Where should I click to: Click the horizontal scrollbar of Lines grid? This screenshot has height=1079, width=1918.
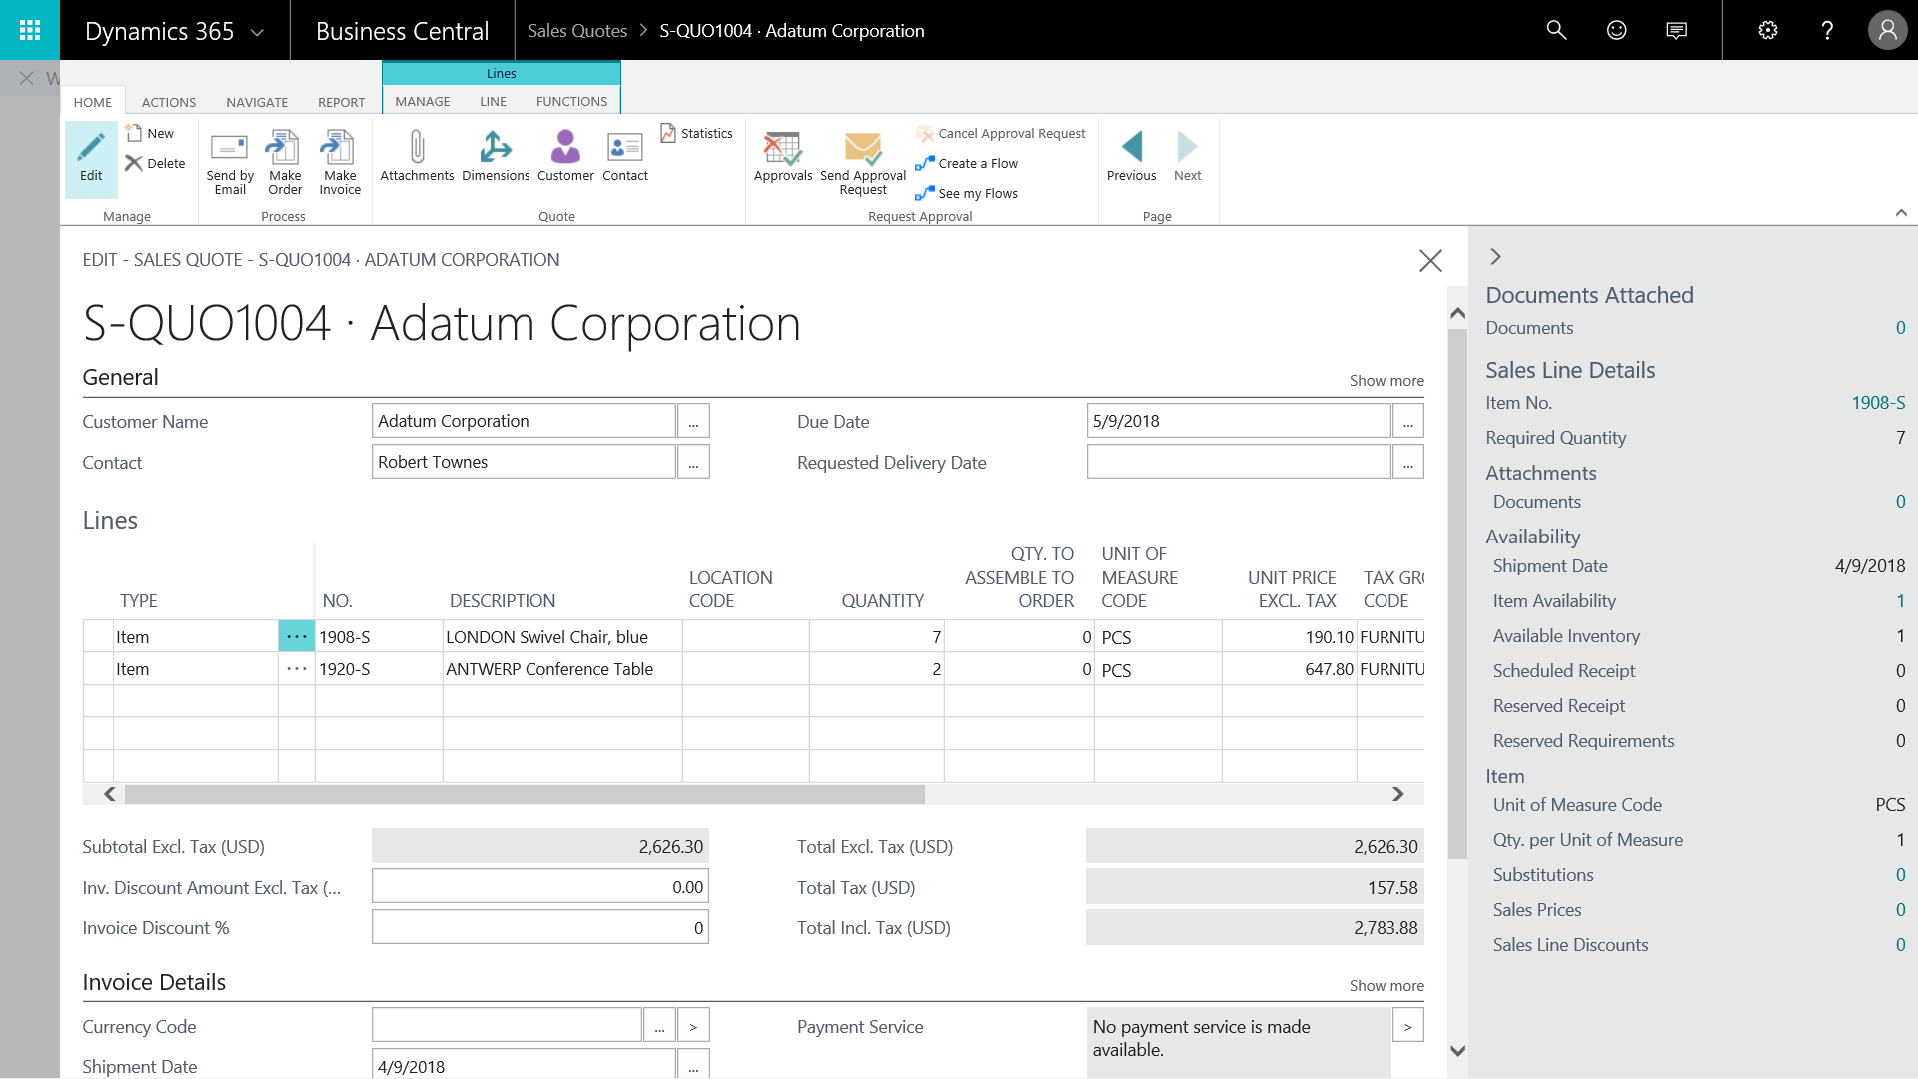[x=524, y=794]
